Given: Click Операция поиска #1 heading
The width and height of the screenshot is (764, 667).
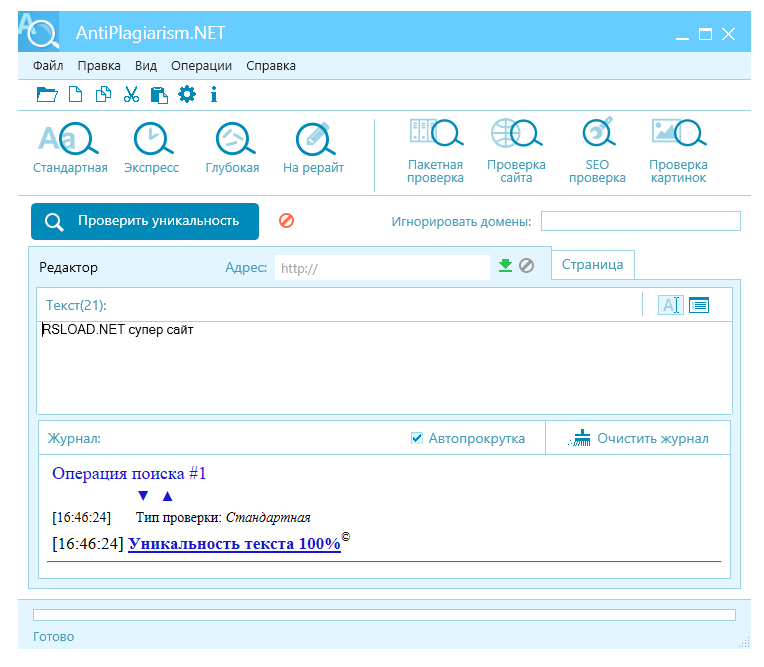Looking at the screenshot, I should (129, 474).
